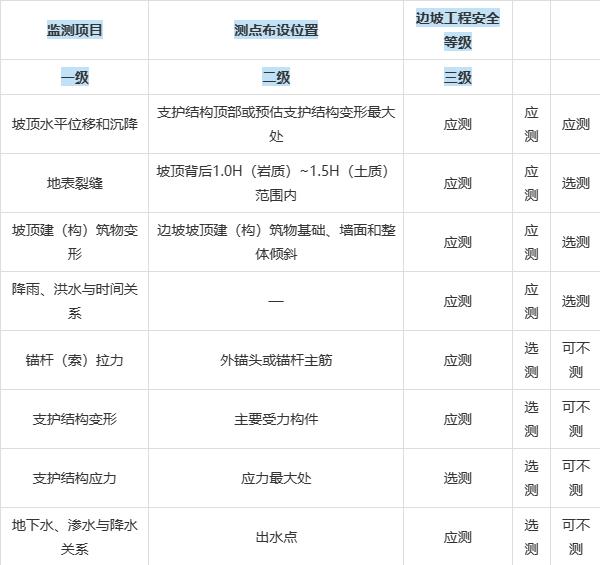Select 可不测 in the 出水点 row
600x565 pixels.
[x=576, y=537]
